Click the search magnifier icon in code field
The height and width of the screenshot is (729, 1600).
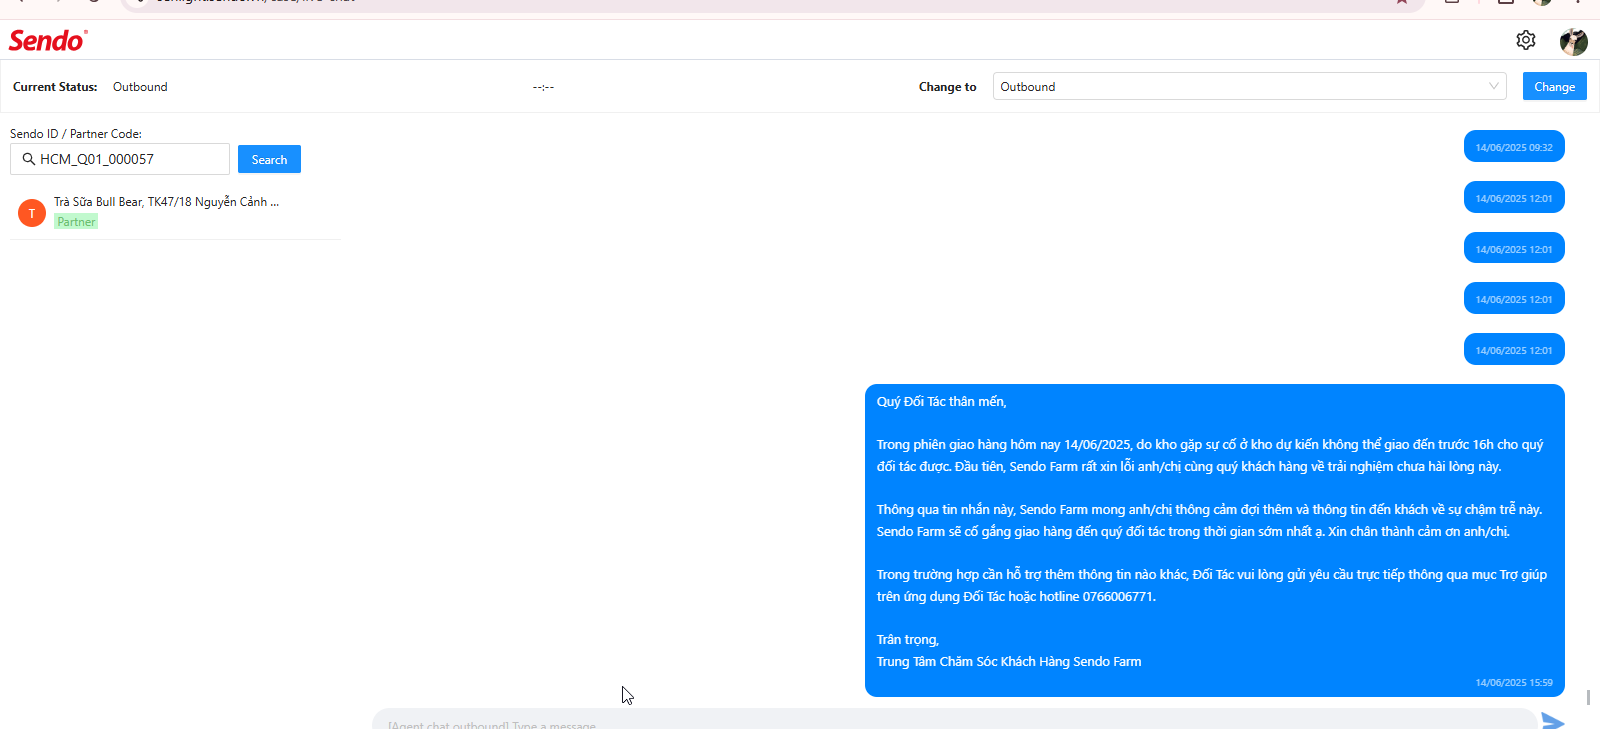pyautogui.click(x=28, y=159)
